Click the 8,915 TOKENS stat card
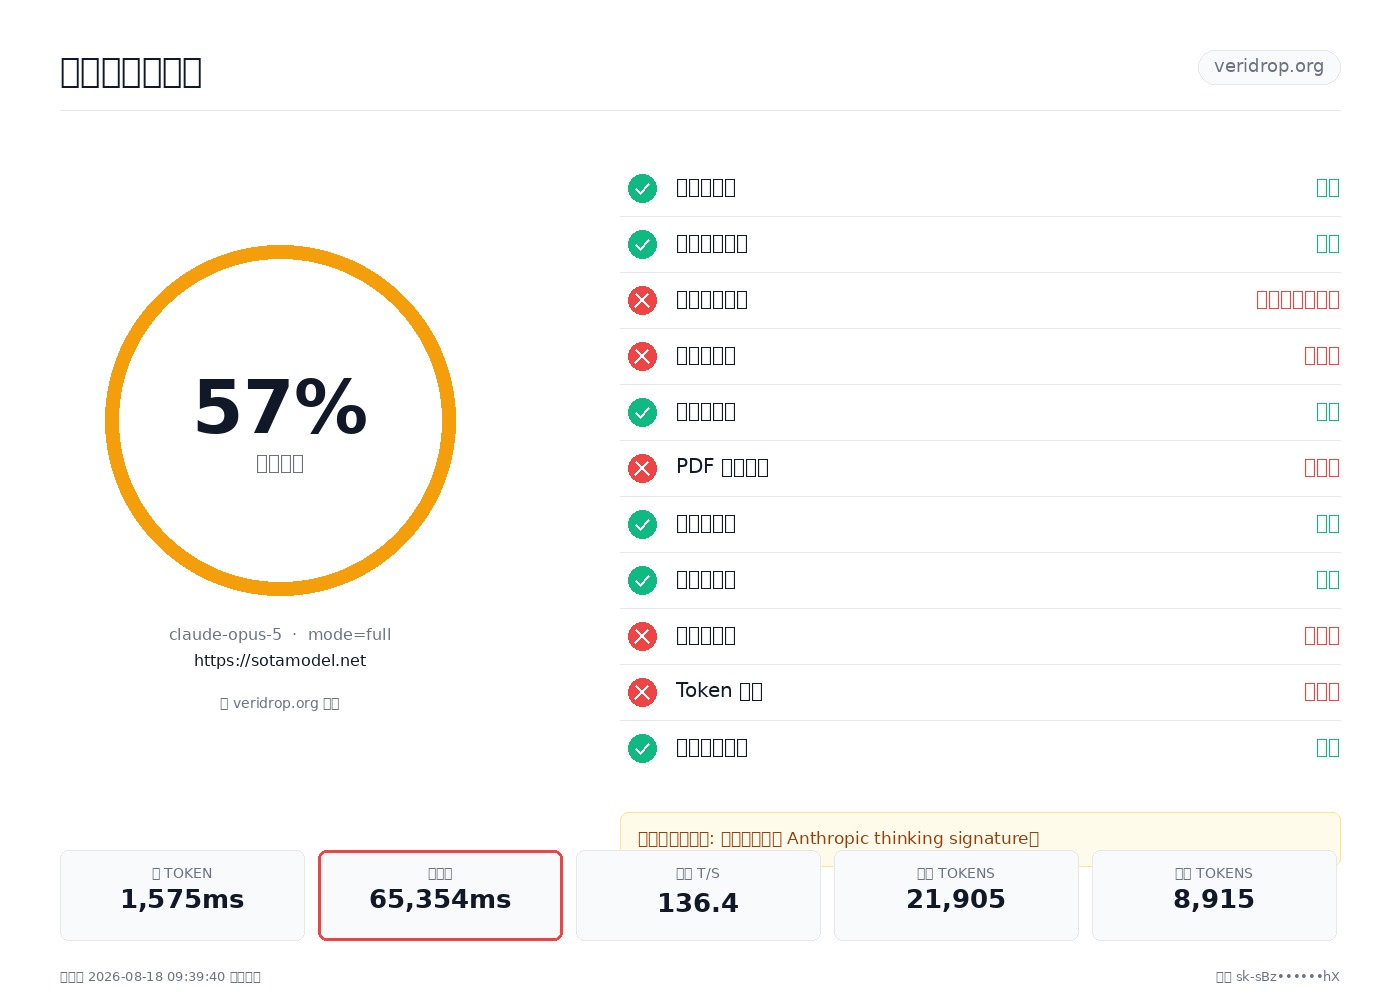Image resolution: width=1400 pixels, height=1000 pixels. pos(1214,895)
